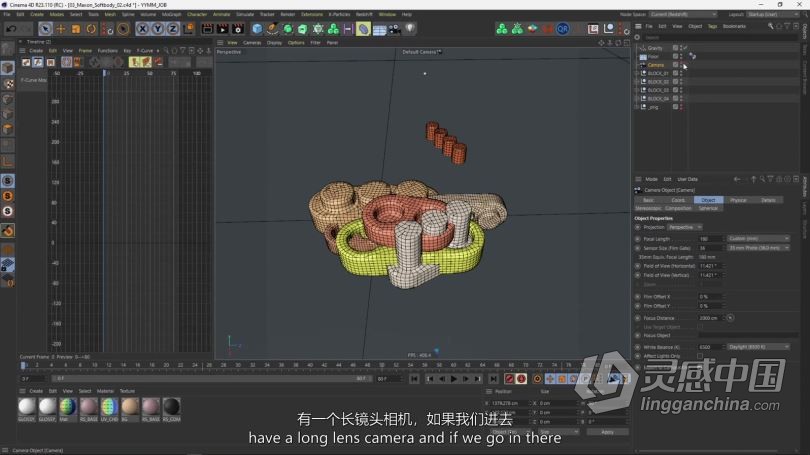
Task: Open the Layout dropdown at top right
Action: point(773,14)
